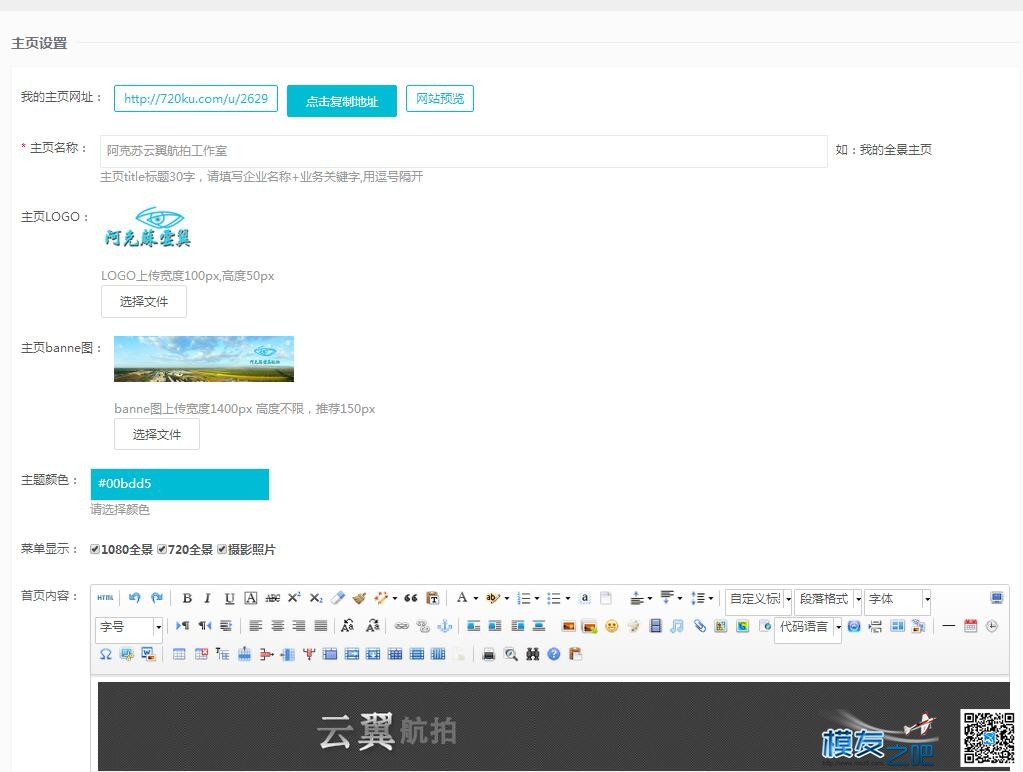
Task: Click the 点击复制地址 button
Action: tap(342, 101)
